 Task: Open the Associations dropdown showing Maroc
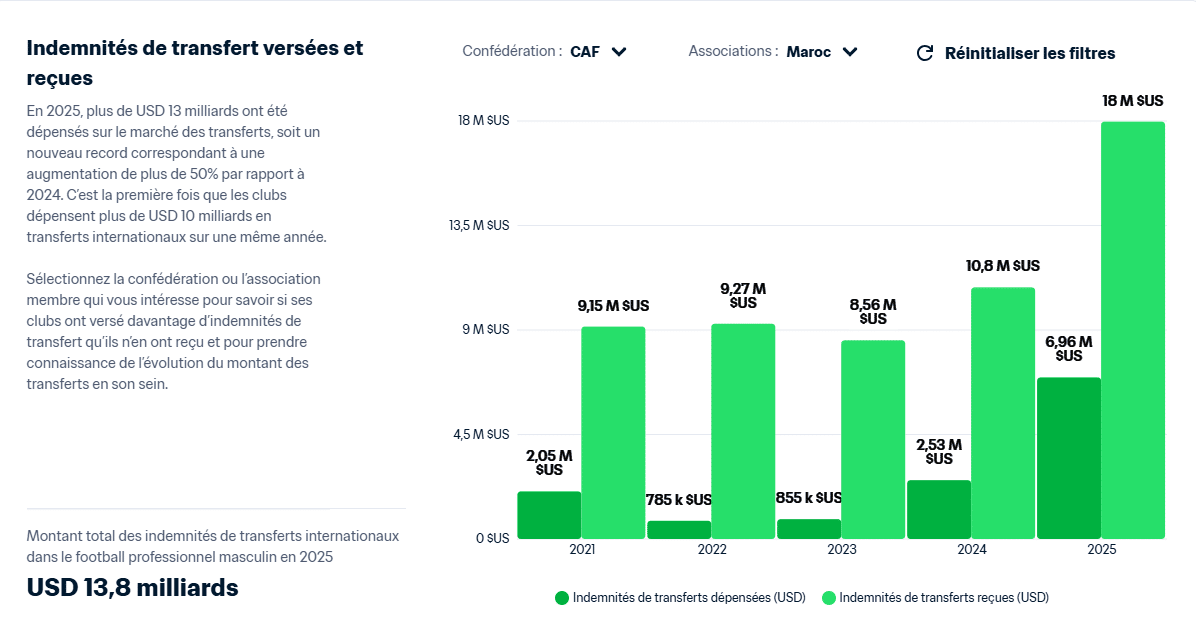[x=820, y=51]
